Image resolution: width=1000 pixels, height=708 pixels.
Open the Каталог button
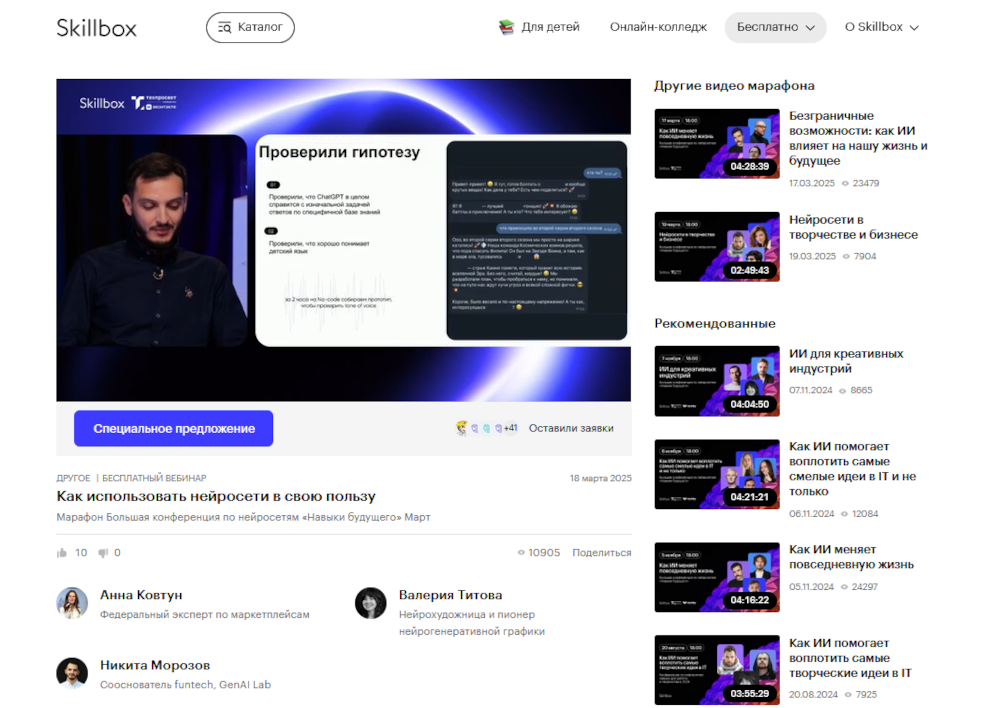click(x=250, y=27)
